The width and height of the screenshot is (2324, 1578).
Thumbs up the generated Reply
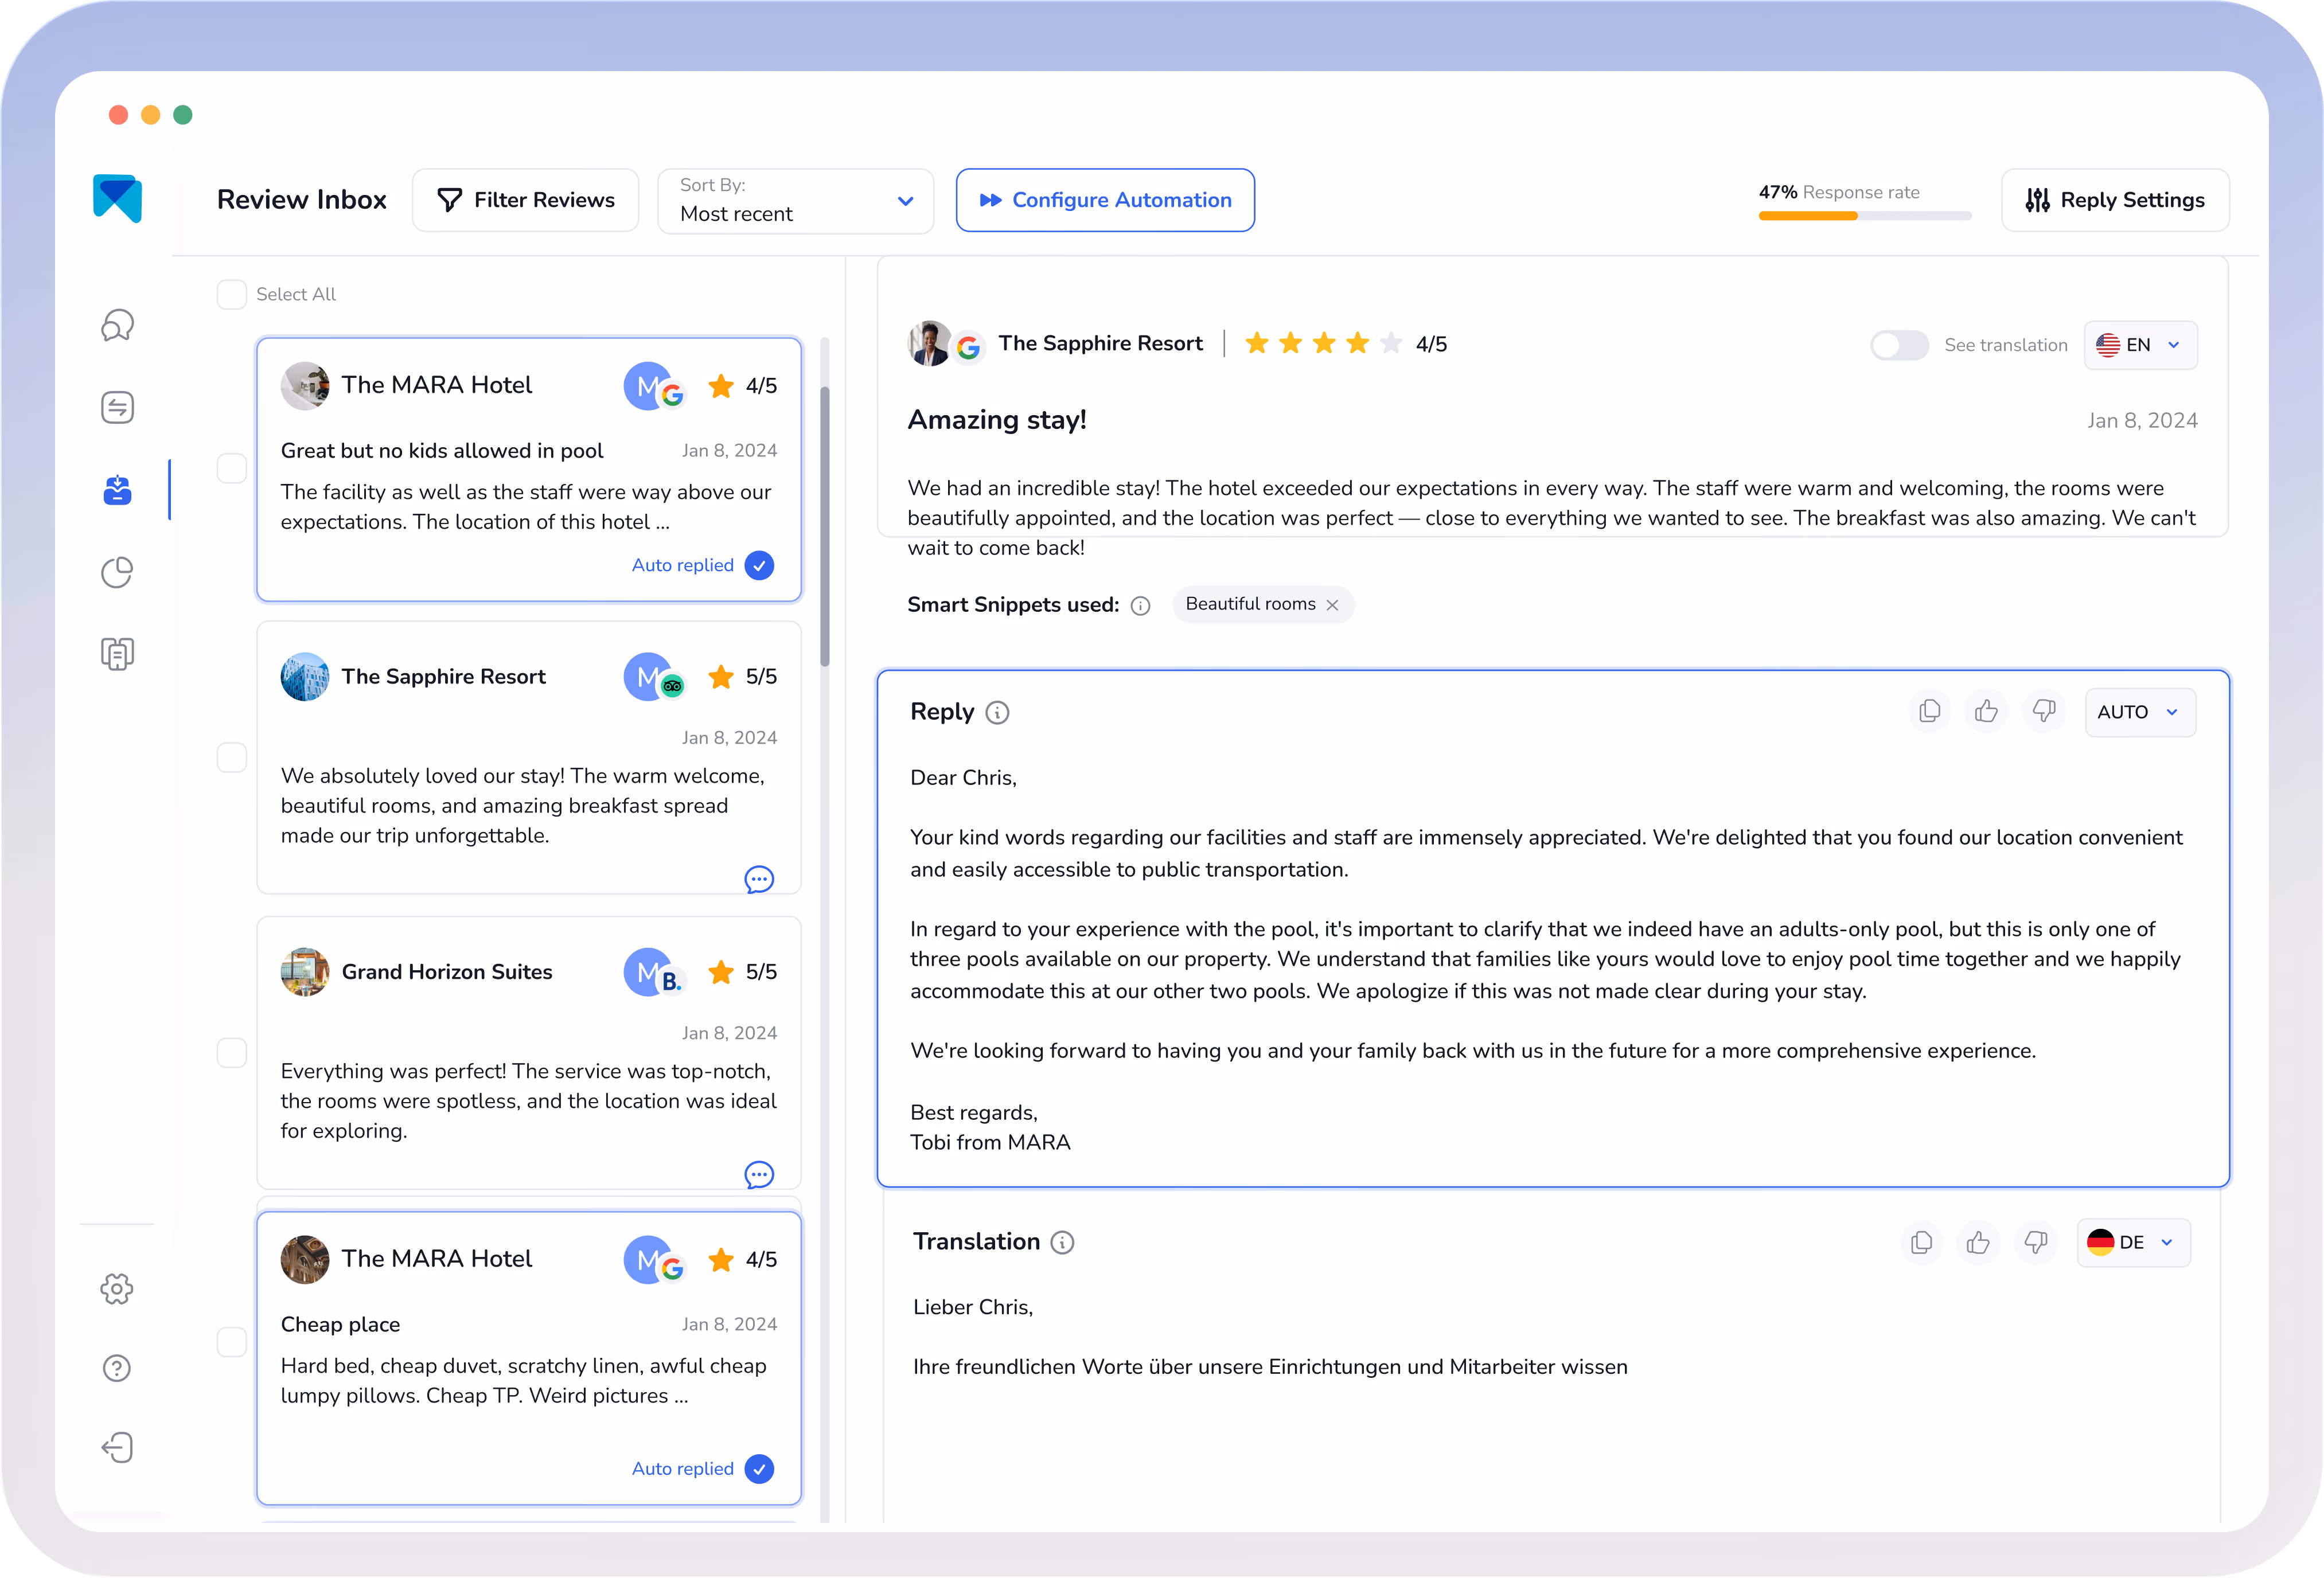click(1987, 712)
